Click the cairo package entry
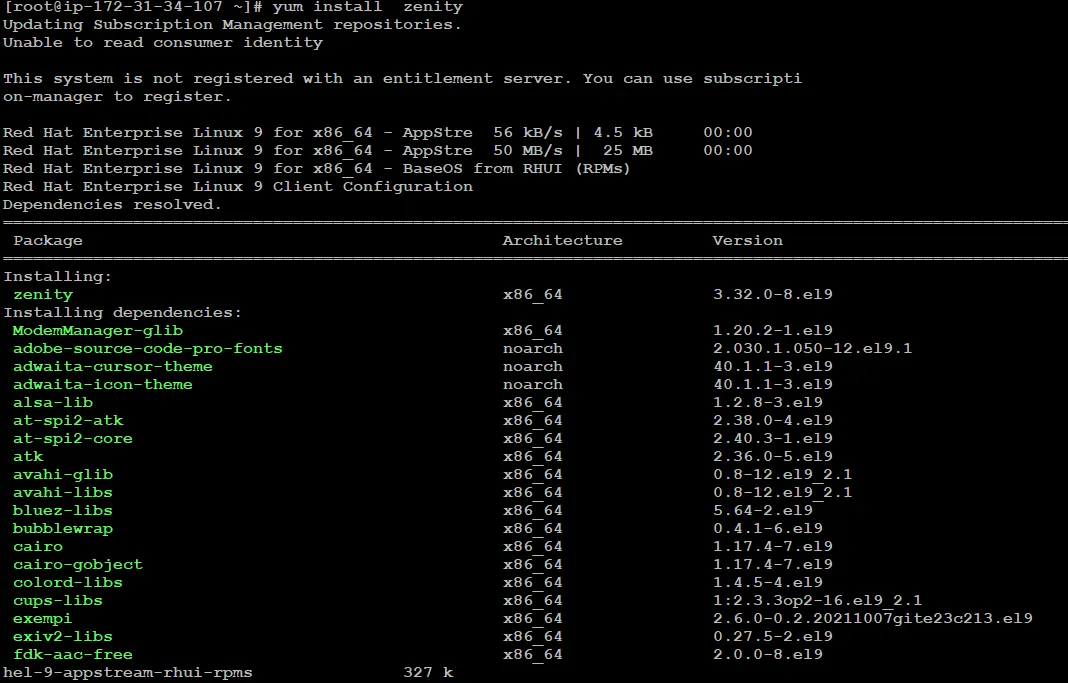This screenshot has height=683, width=1068. click(38, 546)
